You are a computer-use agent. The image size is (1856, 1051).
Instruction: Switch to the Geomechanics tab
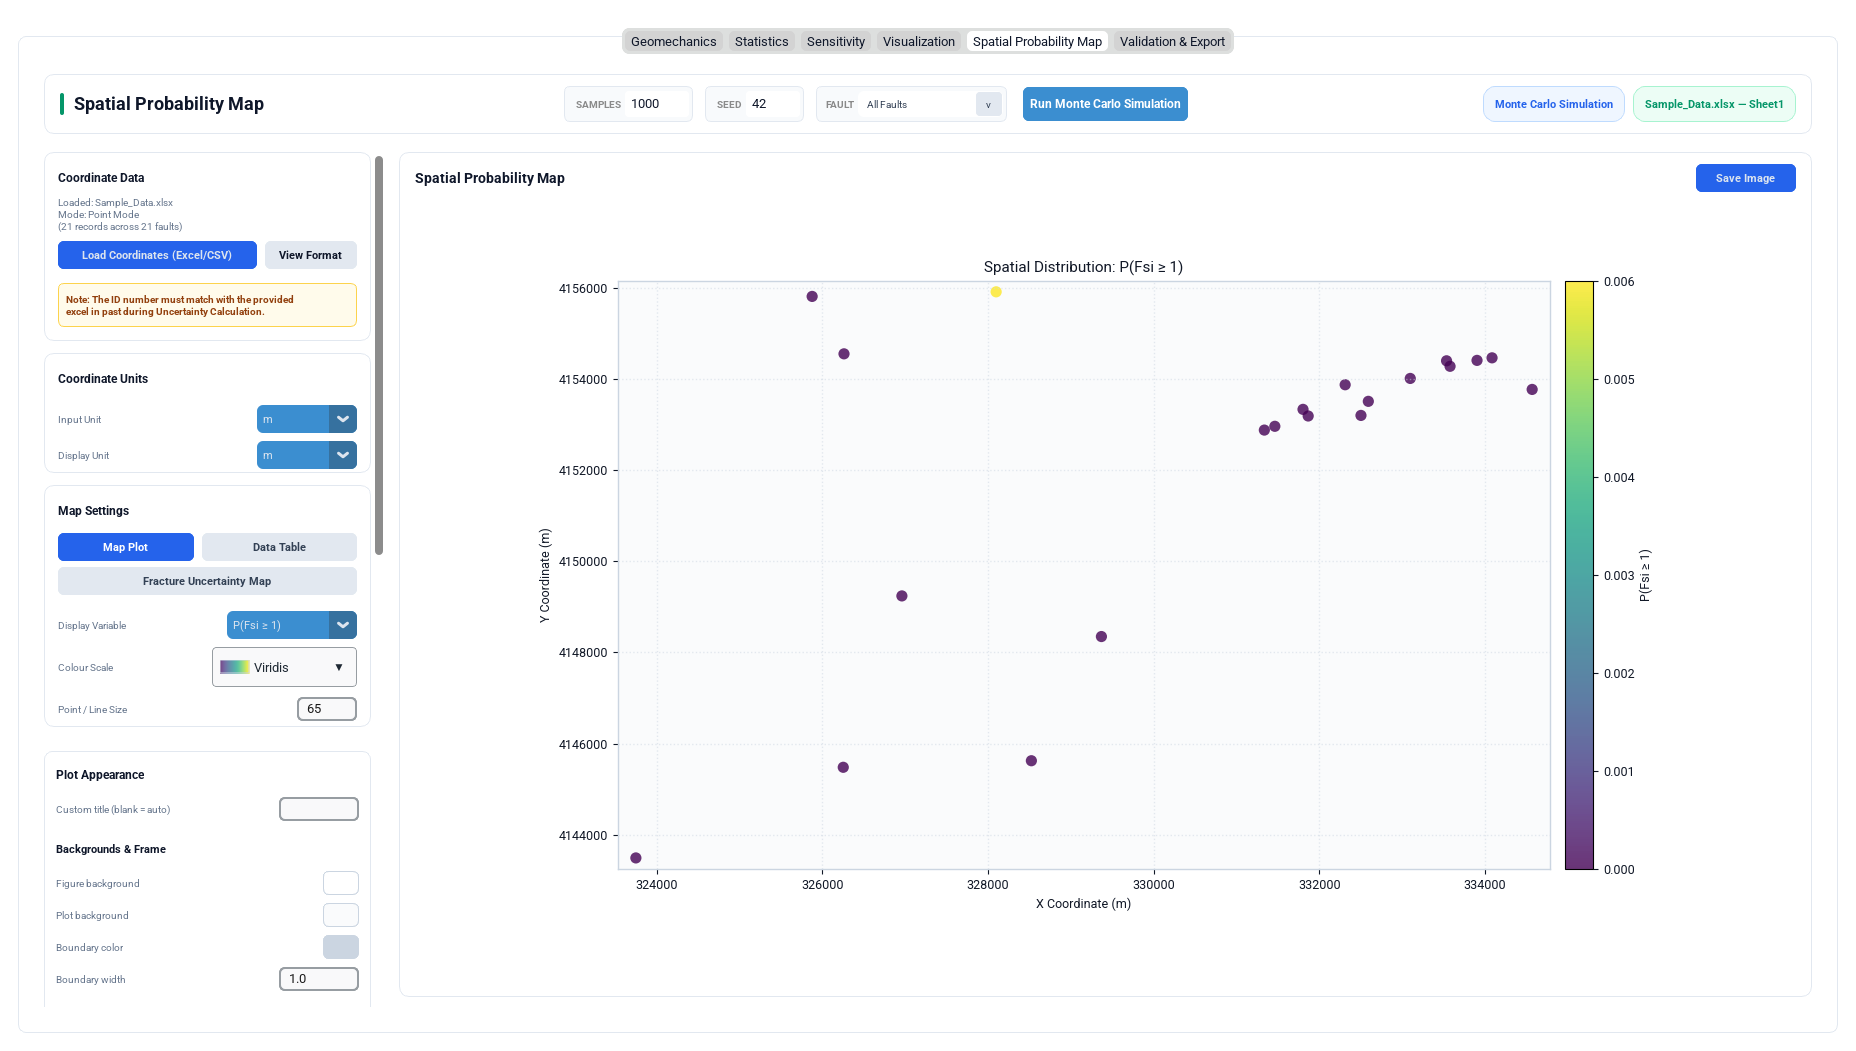click(x=673, y=41)
